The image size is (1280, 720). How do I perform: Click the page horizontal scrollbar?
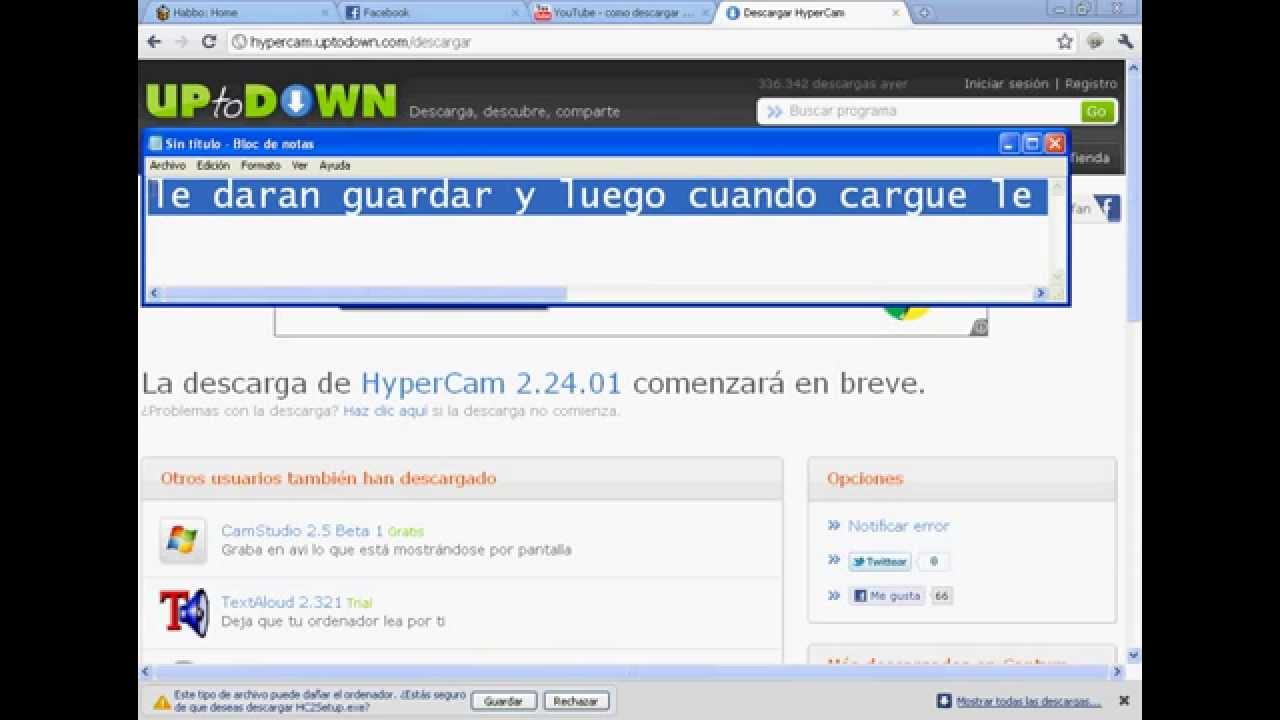click(x=633, y=673)
